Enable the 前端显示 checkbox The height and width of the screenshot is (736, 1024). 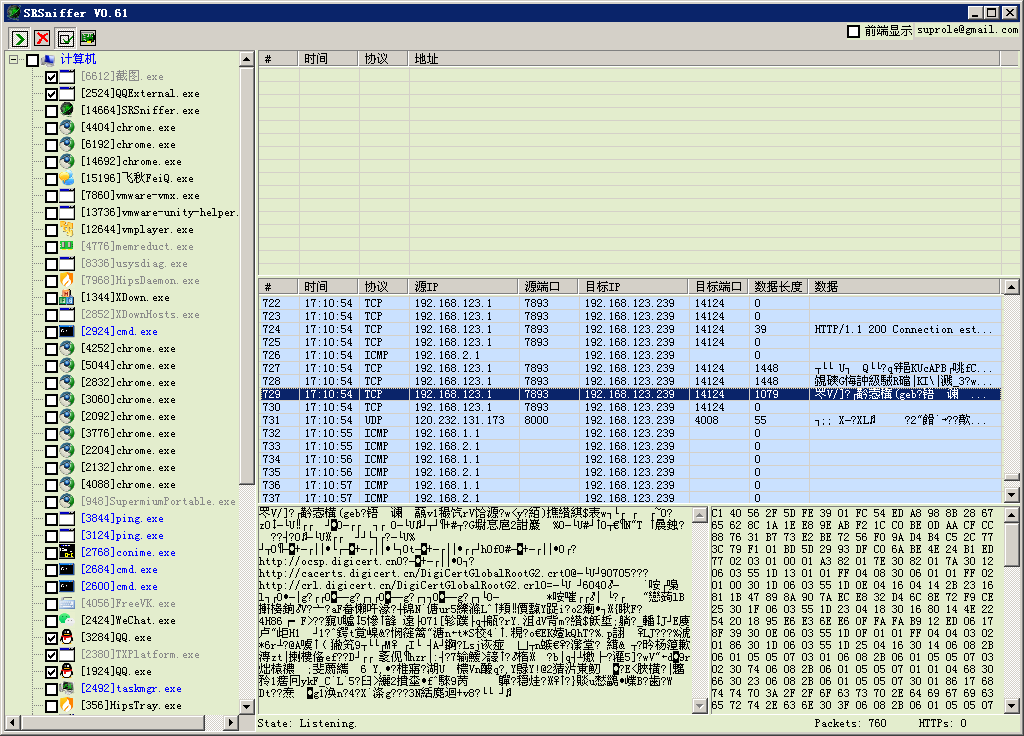(853, 31)
